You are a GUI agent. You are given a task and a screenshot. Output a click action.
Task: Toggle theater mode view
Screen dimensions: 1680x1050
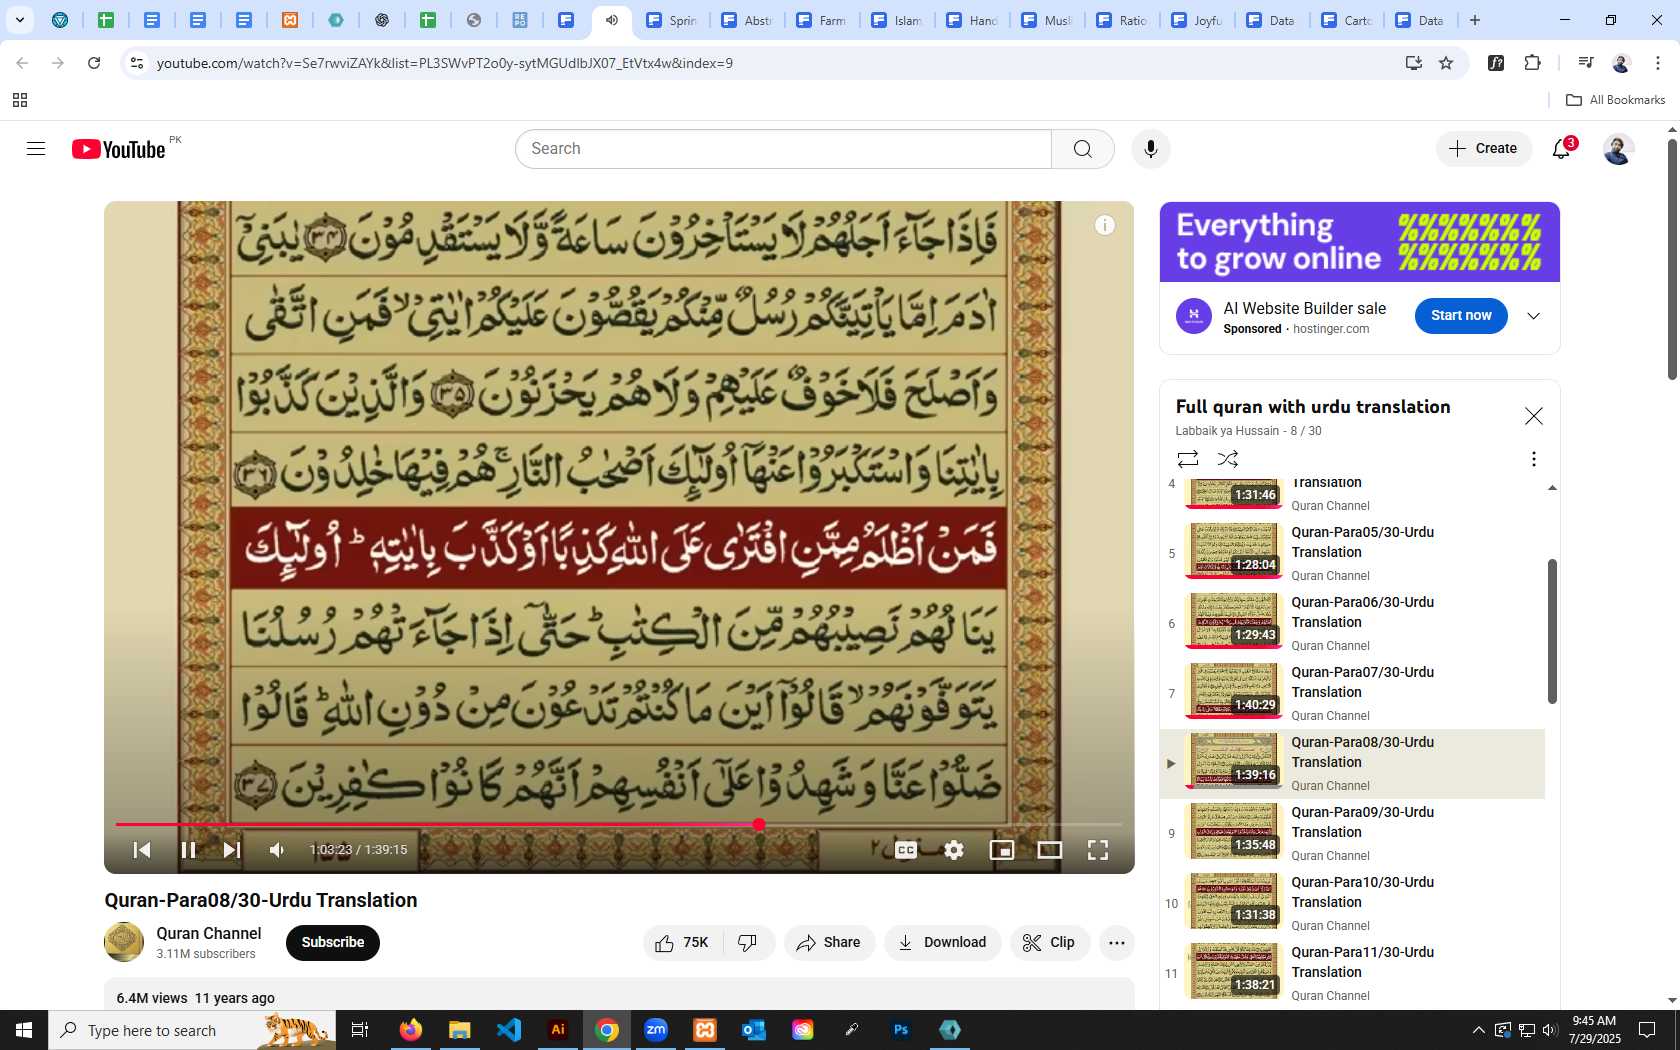pyautogui.click(x=1050, y=850)
